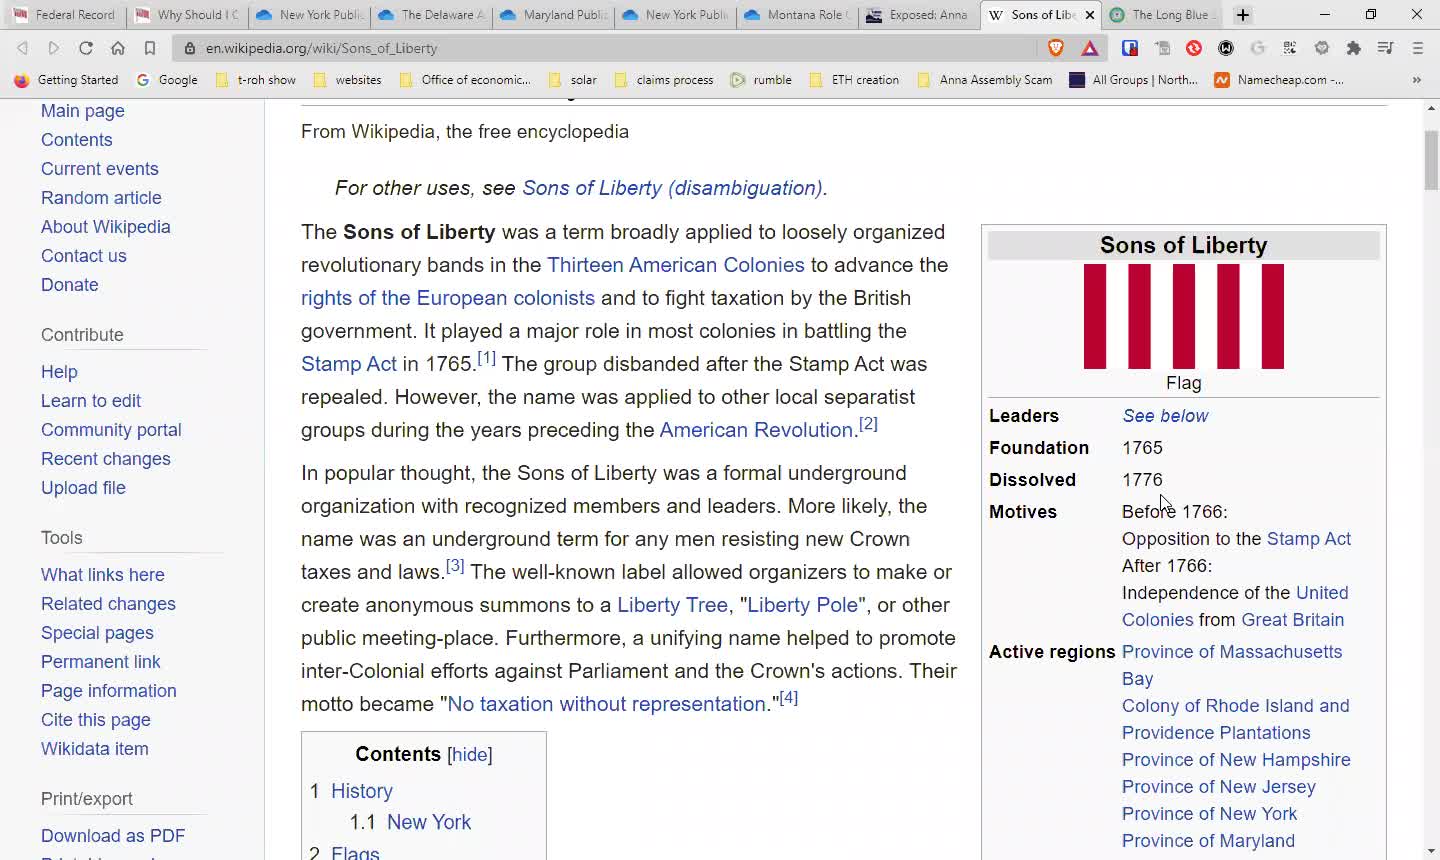Open the Namecheap.com bookmark

point(1279,80)
